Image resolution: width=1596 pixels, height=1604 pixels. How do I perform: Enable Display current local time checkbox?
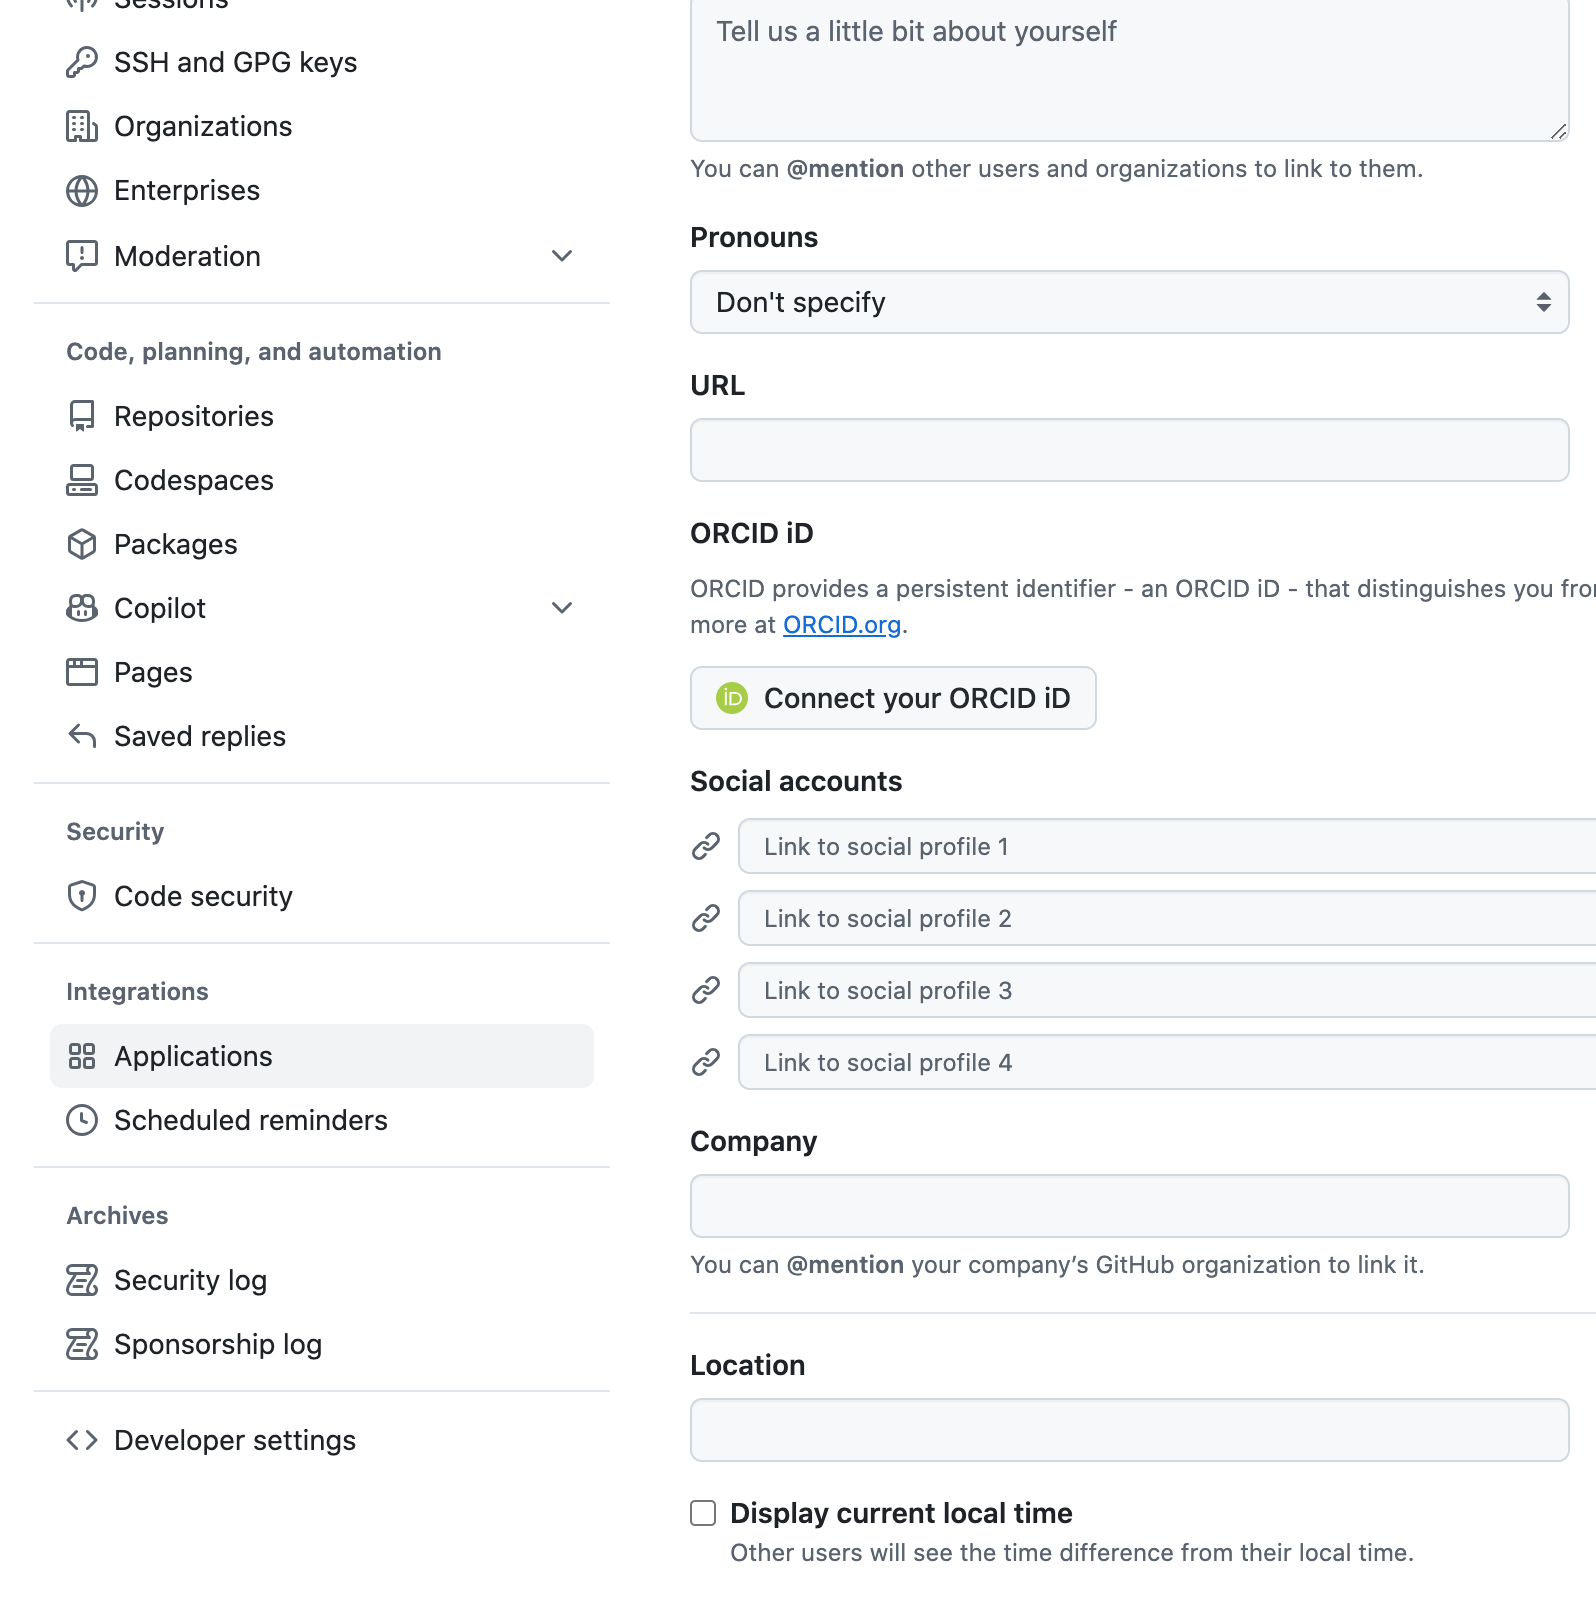coord(703,1513)
